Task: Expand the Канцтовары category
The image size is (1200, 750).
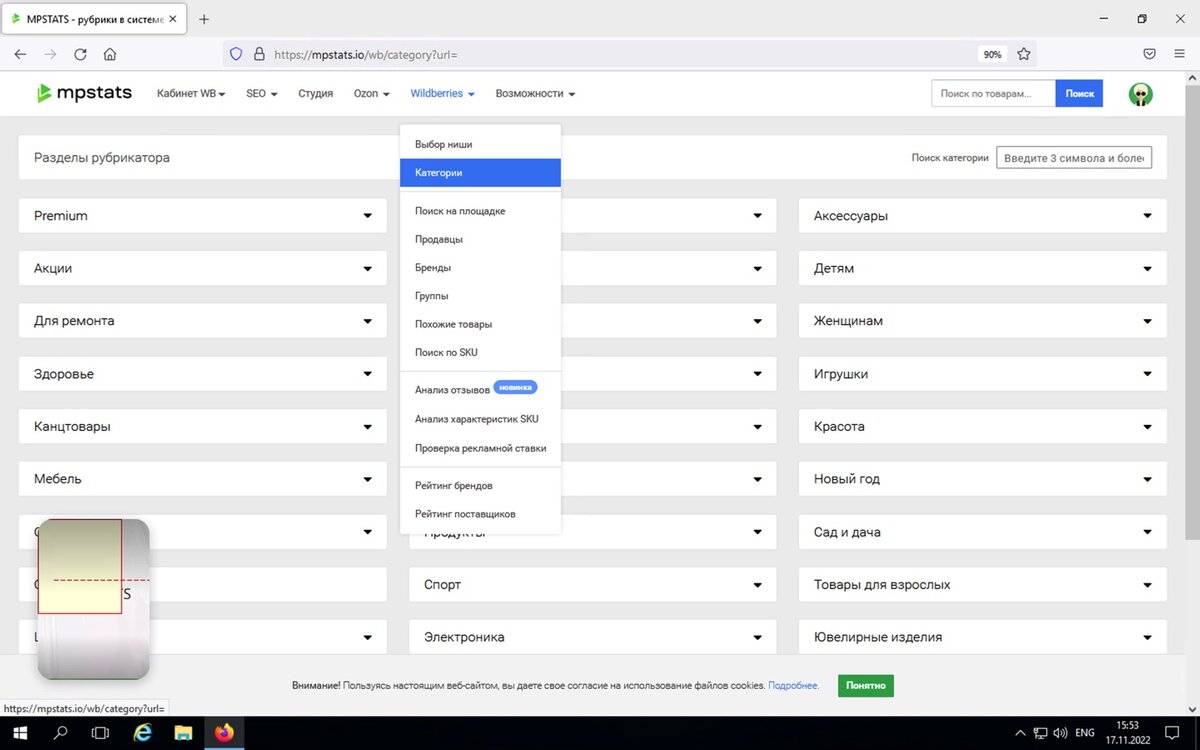Action: pos(202,426)
